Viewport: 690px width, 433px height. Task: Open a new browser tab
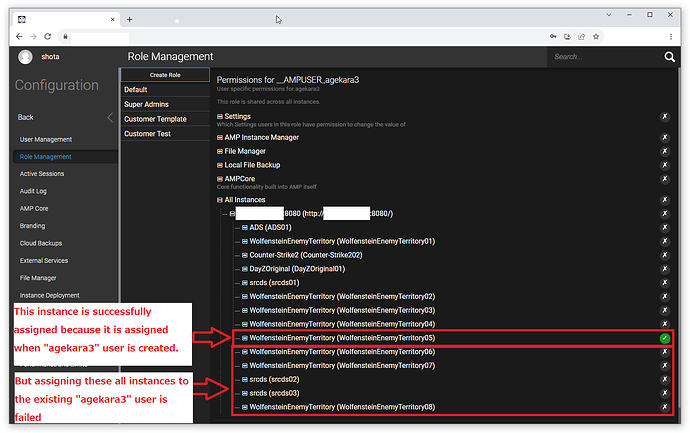click(x=129, y=19)
